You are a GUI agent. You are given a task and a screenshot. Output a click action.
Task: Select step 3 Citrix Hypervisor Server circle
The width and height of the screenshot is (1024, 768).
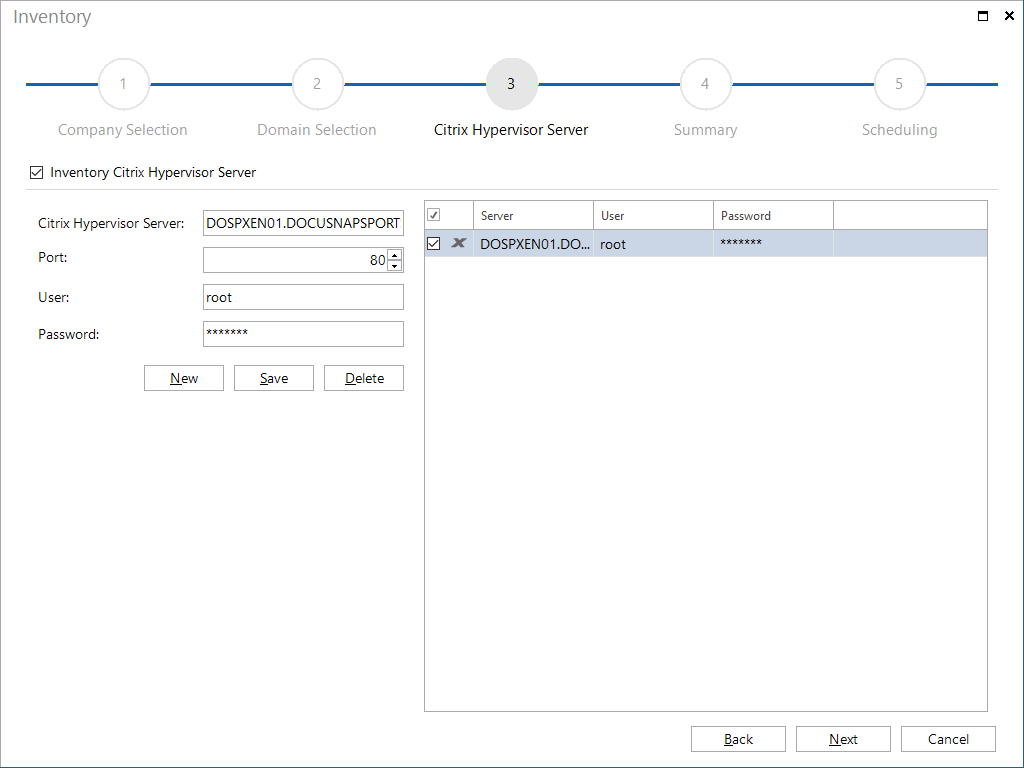pos(511,84)
